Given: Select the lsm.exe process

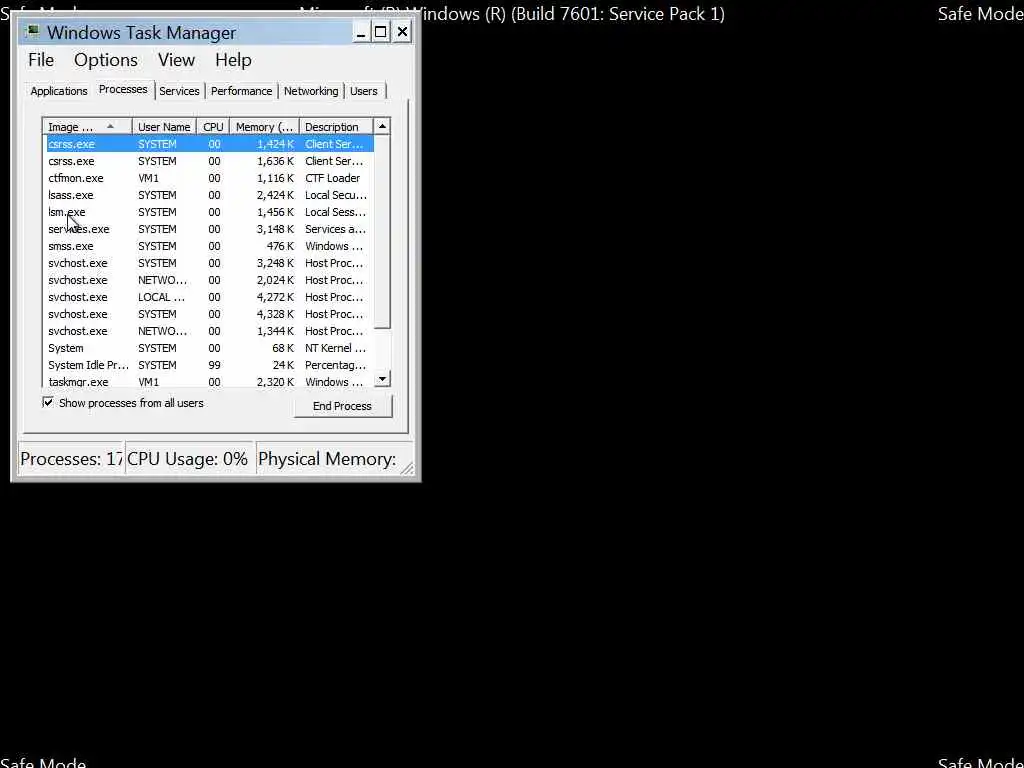Looking at the screenshot, I should 209,212.
